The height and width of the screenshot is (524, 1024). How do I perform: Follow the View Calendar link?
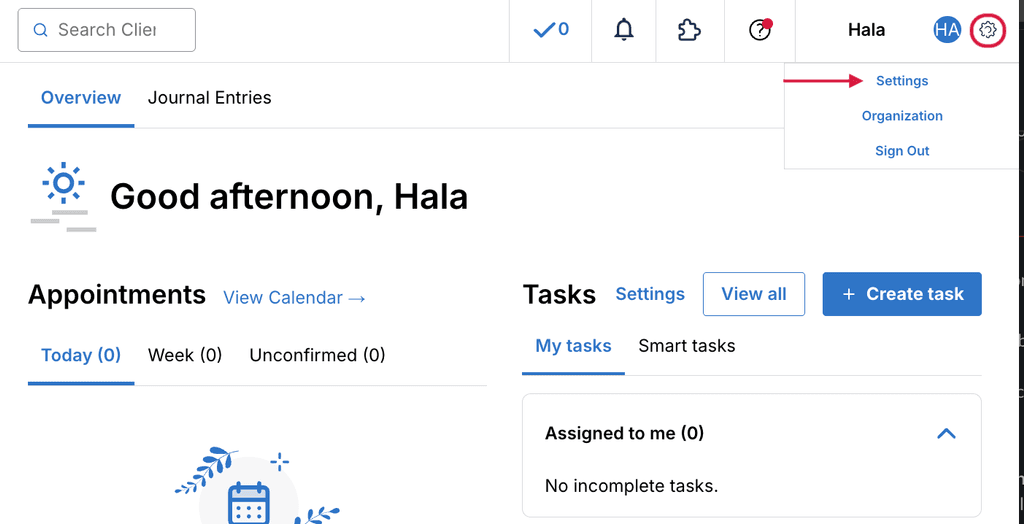click(x=295, y=298)
